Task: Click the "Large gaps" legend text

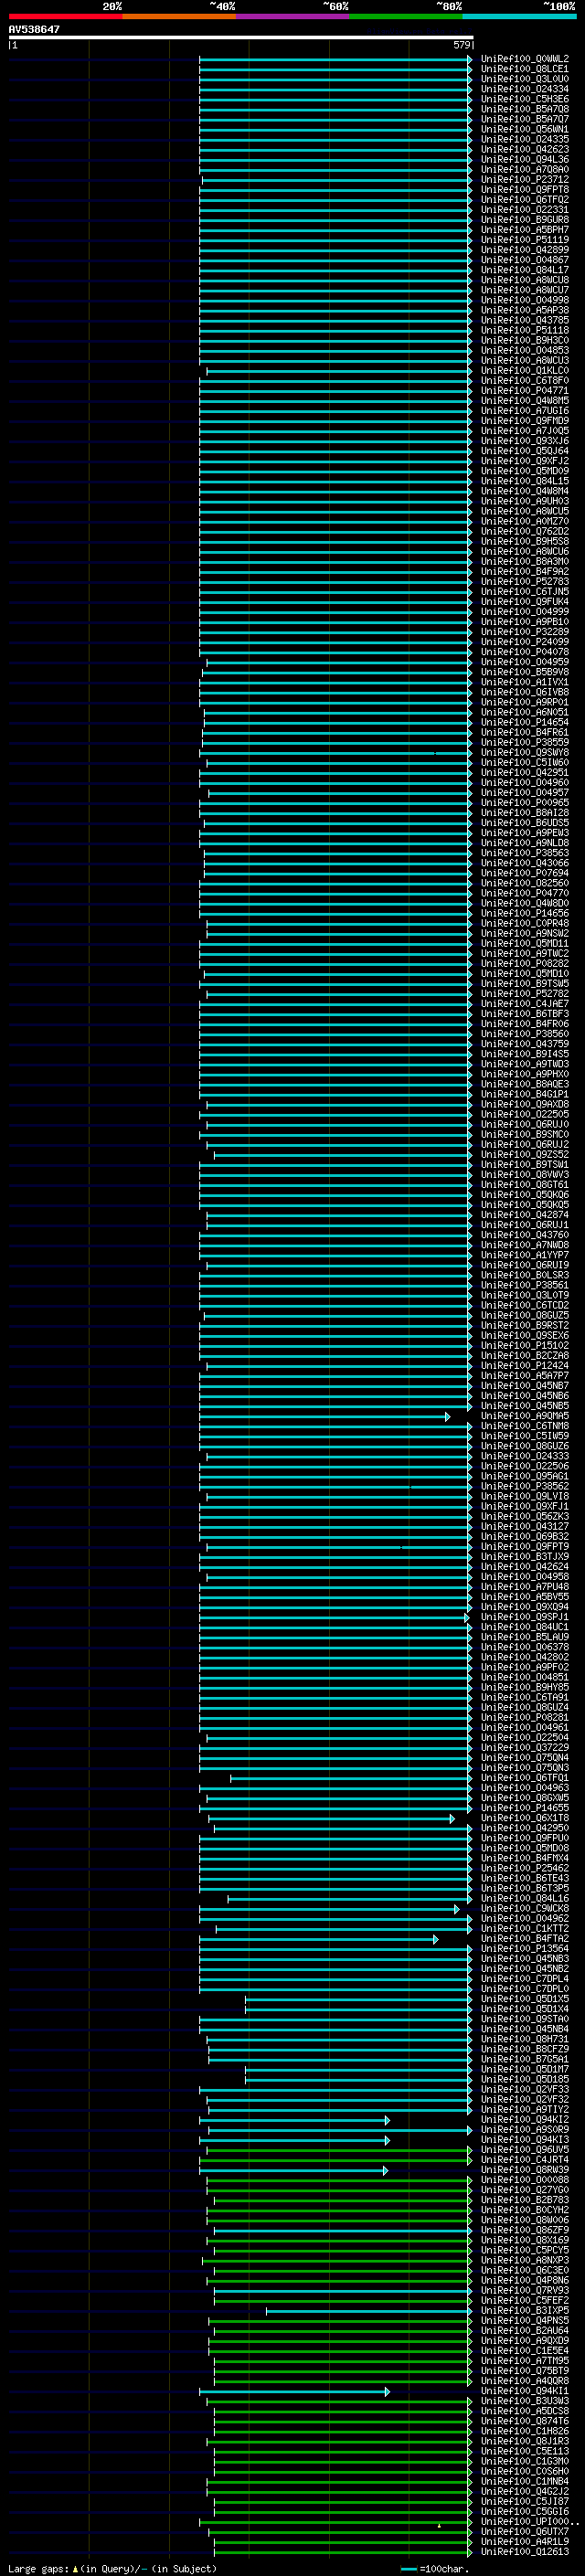Action: click(x=38, y=2568)
